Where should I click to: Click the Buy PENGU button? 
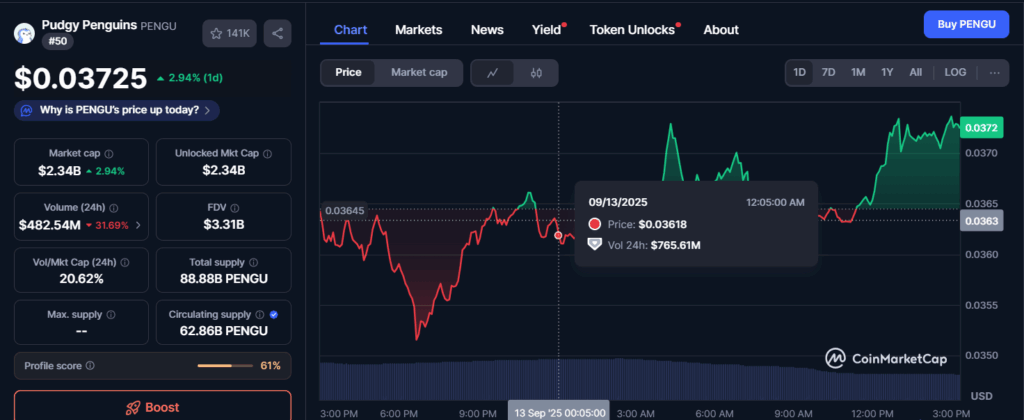pos(966,25)
